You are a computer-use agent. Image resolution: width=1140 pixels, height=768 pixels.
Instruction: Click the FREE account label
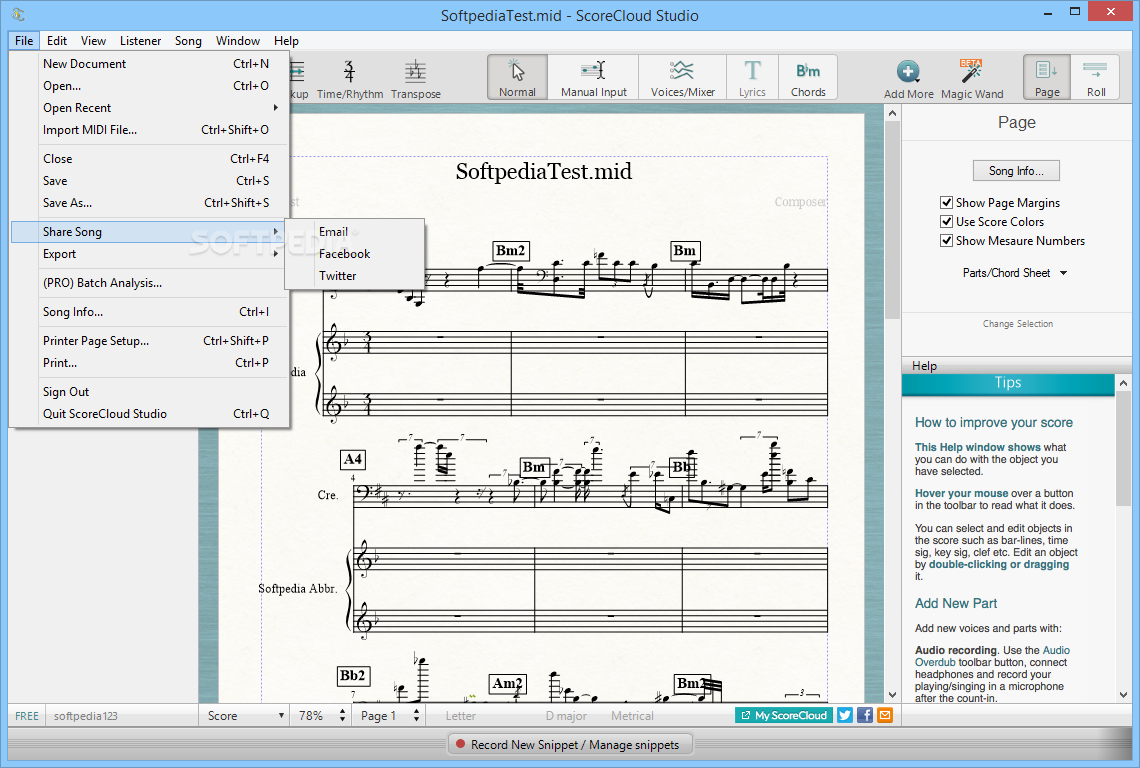tap(27, 716)
